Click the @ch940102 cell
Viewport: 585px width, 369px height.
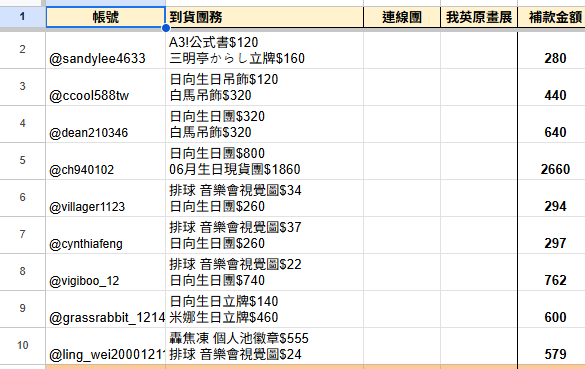click(105, 161)
